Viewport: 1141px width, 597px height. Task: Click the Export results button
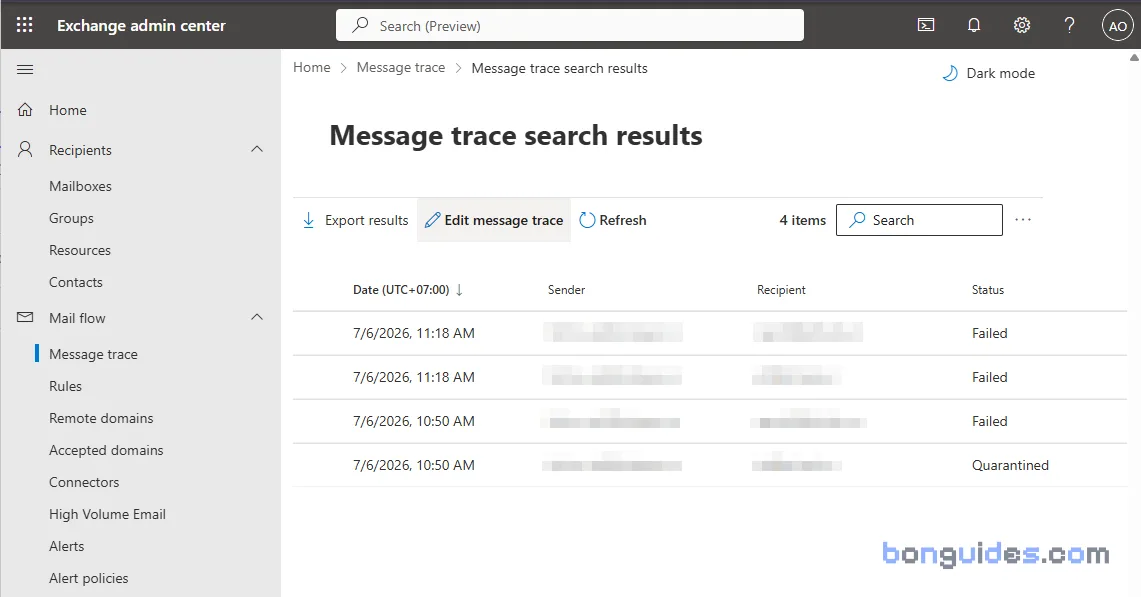355,220
